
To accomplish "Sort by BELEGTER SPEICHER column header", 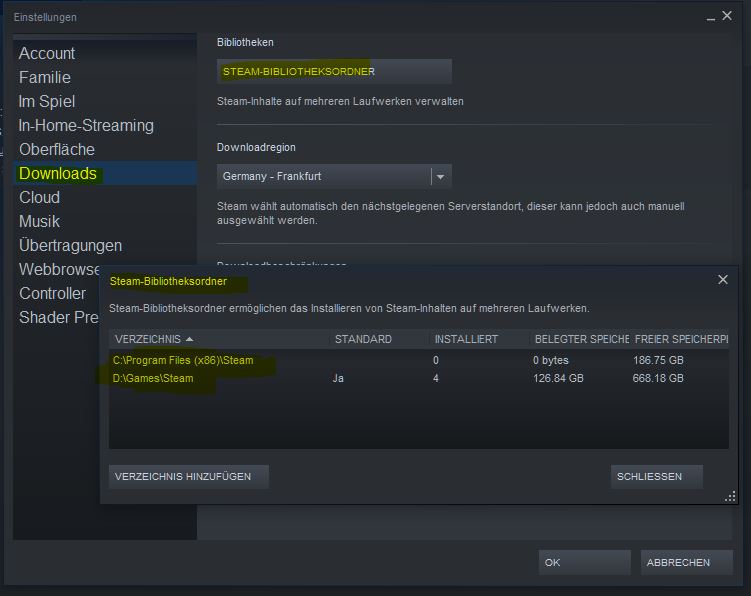I will point(580,339).
